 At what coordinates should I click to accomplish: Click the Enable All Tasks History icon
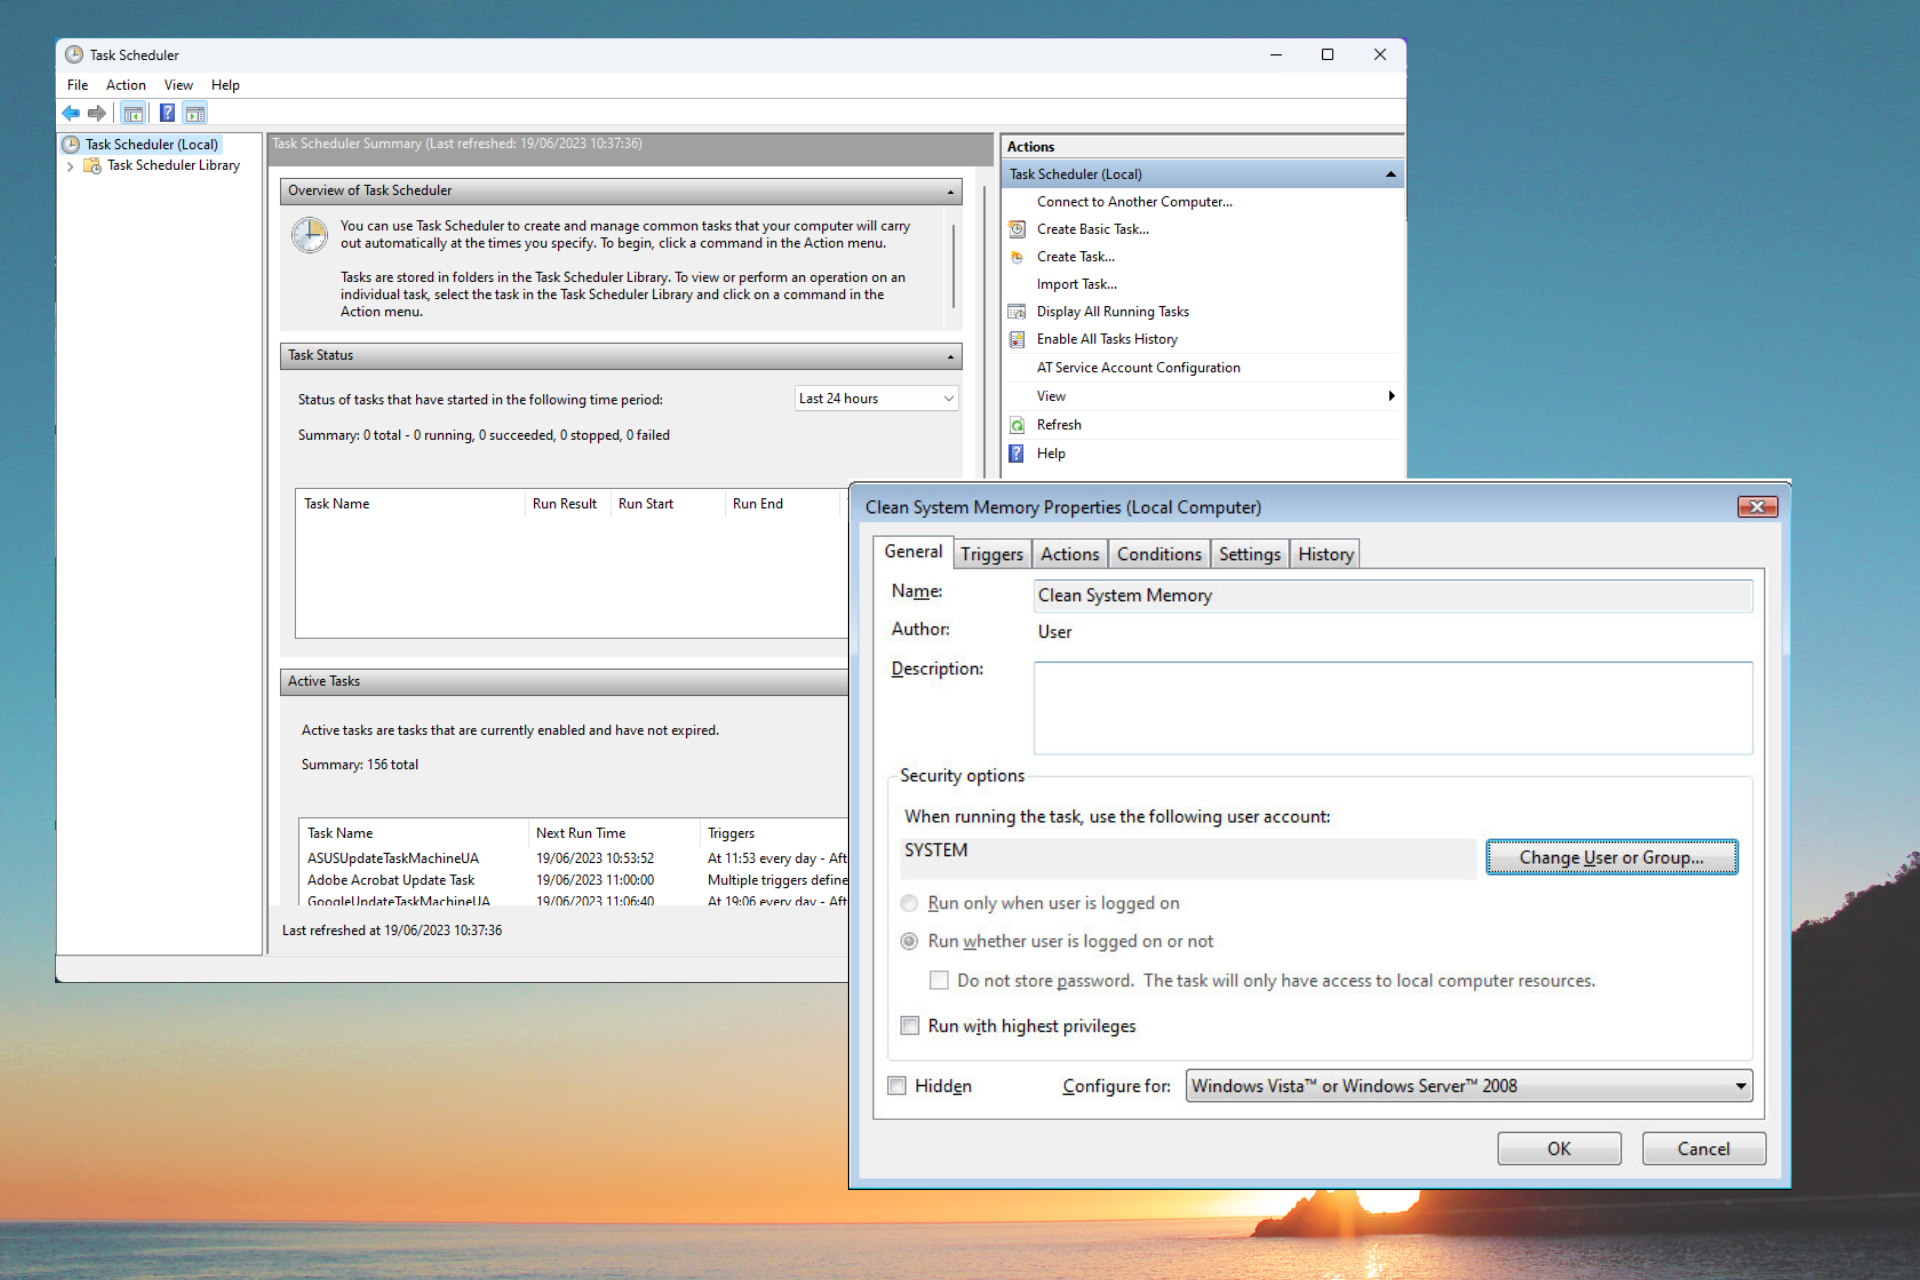click(x=1016, y=339)
